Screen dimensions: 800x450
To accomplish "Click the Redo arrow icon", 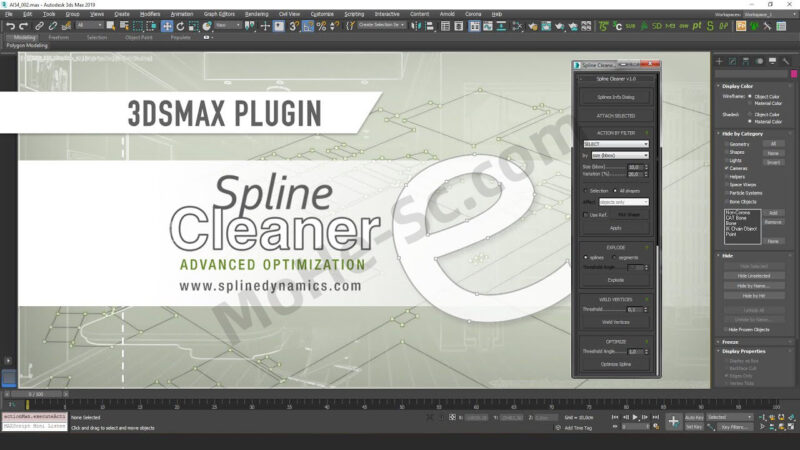I will click(x=23, y=26).
